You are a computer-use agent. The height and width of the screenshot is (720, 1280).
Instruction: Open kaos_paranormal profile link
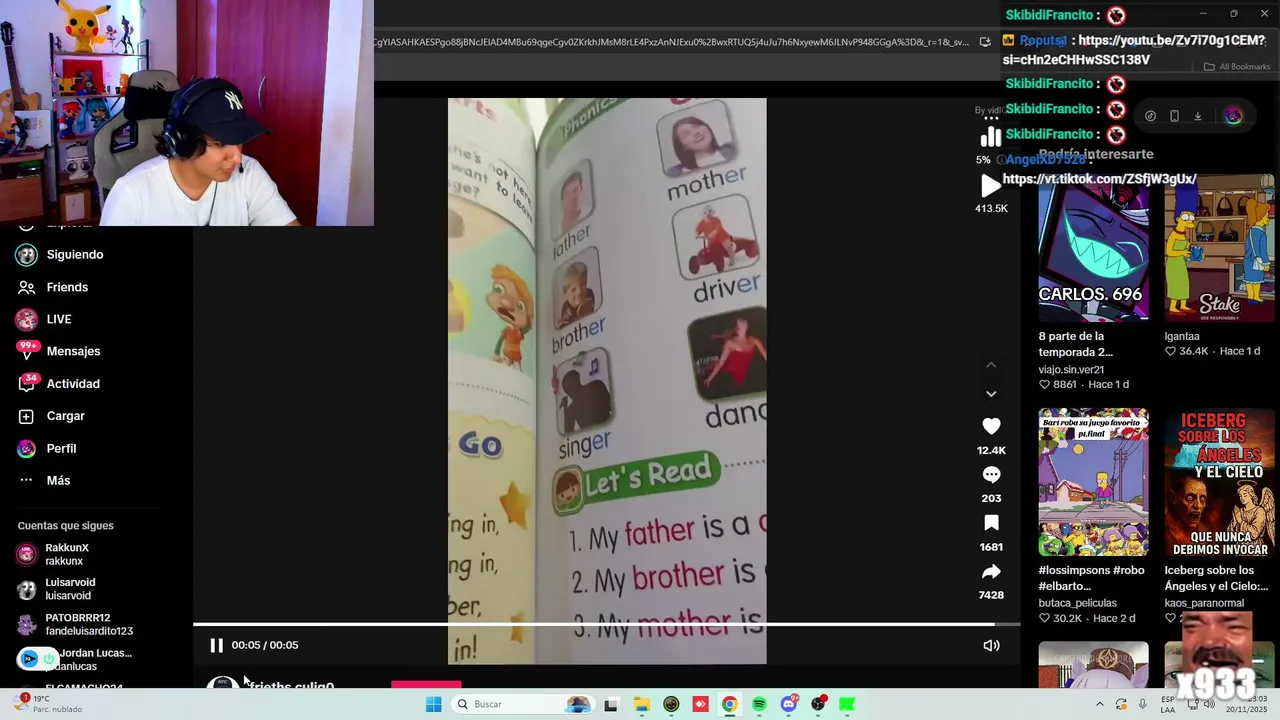point(1204,603)
